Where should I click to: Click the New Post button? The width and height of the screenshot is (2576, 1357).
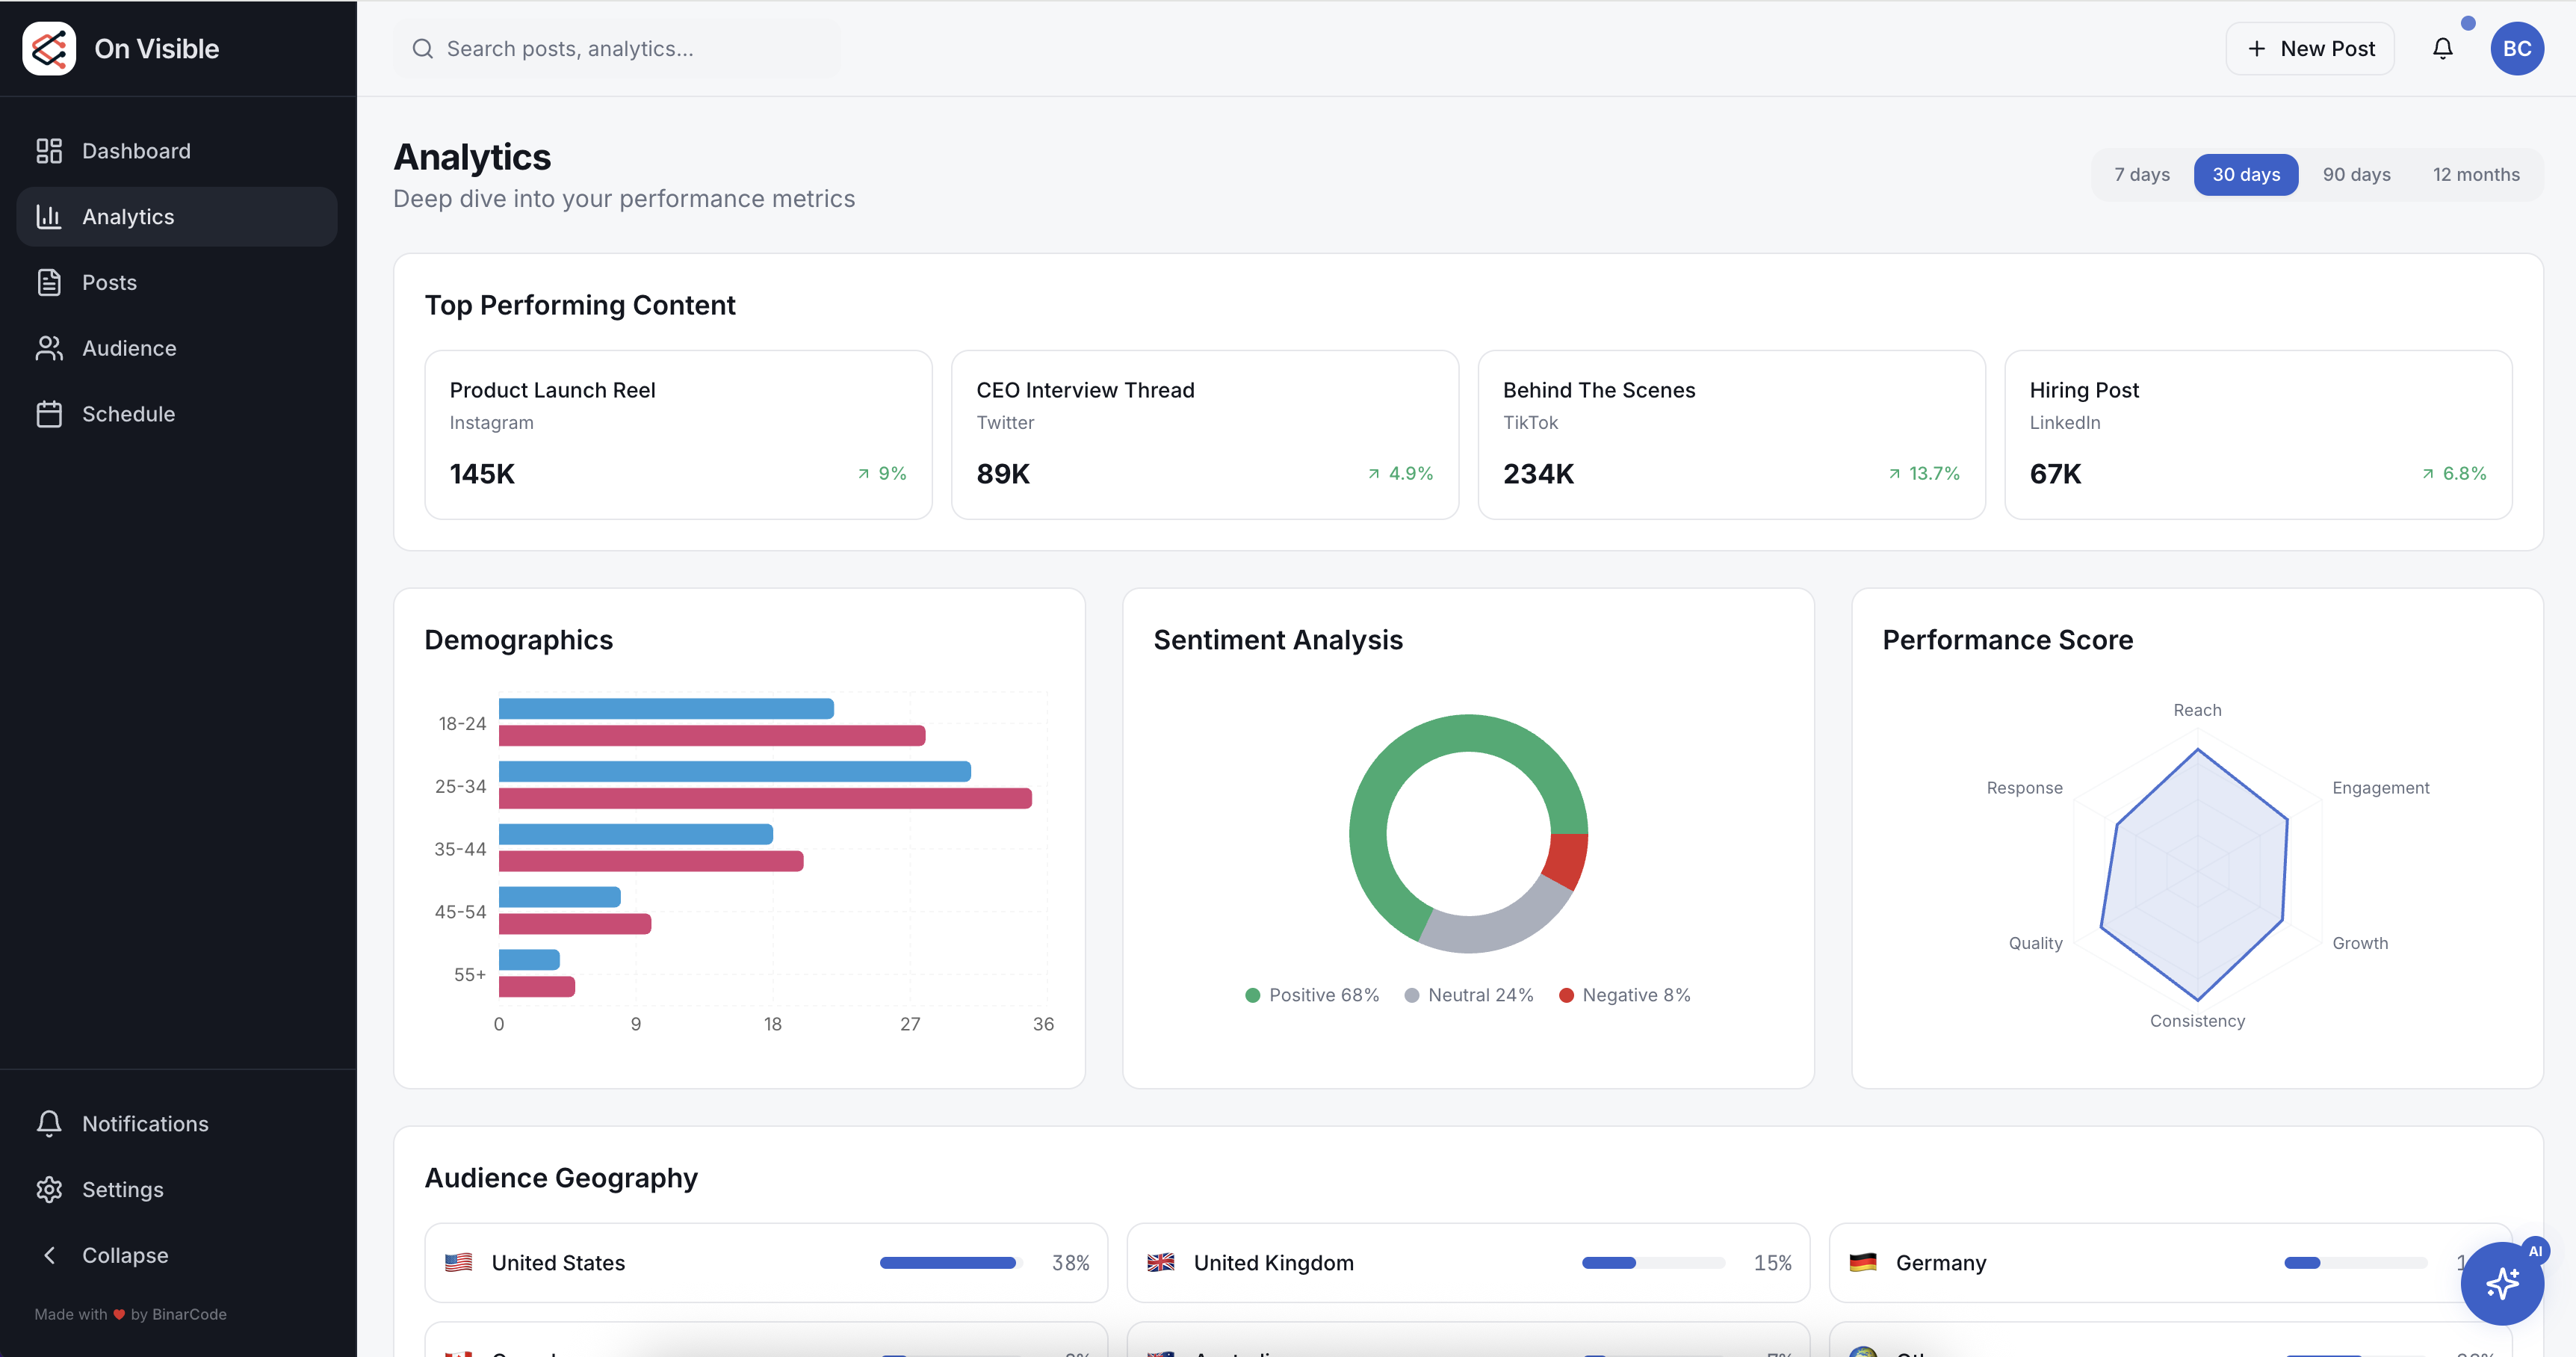coord(2310,48)
